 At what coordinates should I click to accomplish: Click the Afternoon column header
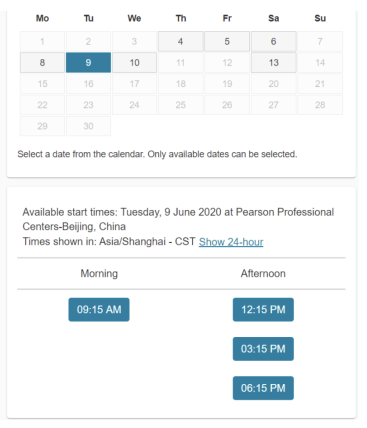coord(263,273)
